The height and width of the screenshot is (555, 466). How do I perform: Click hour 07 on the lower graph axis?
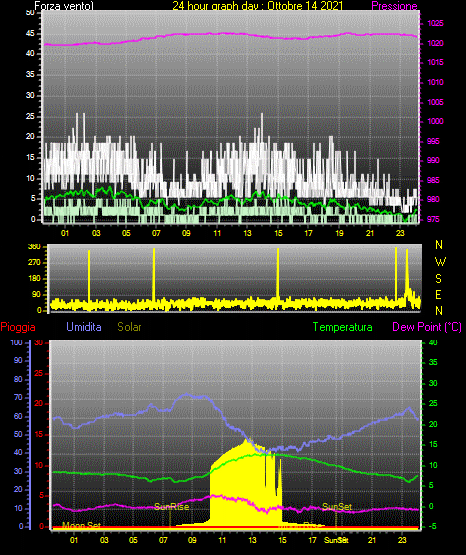[x=163, y=540]
